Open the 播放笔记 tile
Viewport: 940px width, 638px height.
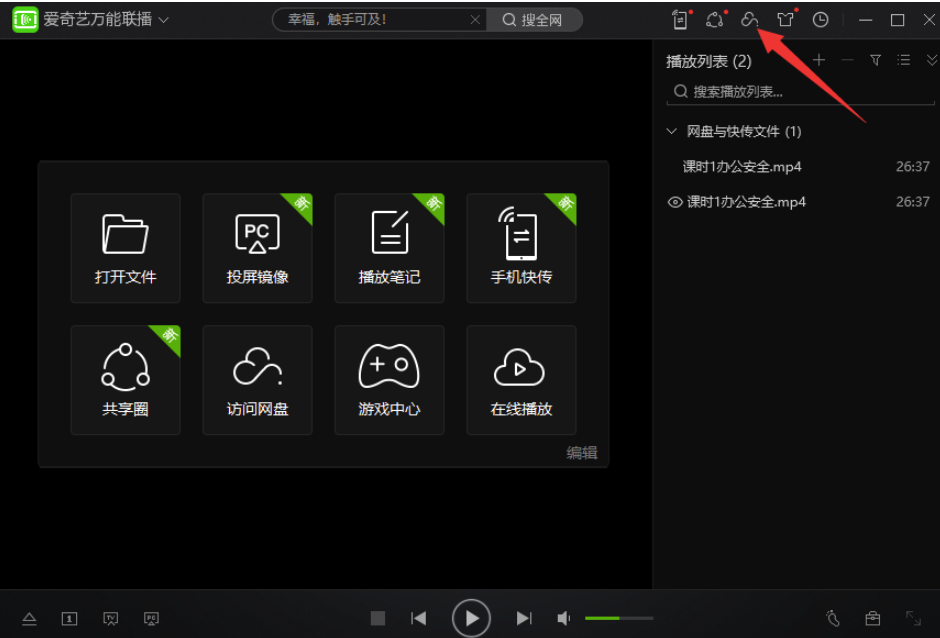(x=389, y=248)
